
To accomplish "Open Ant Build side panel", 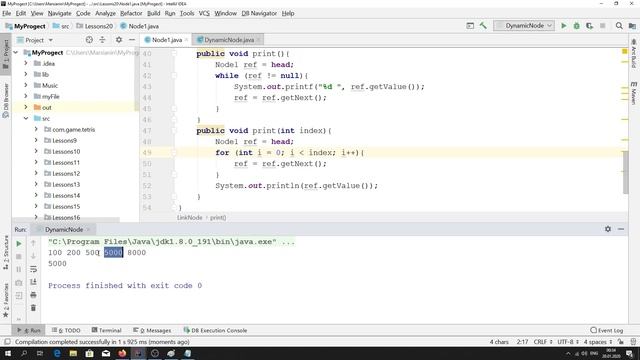I will click(633, 53).
